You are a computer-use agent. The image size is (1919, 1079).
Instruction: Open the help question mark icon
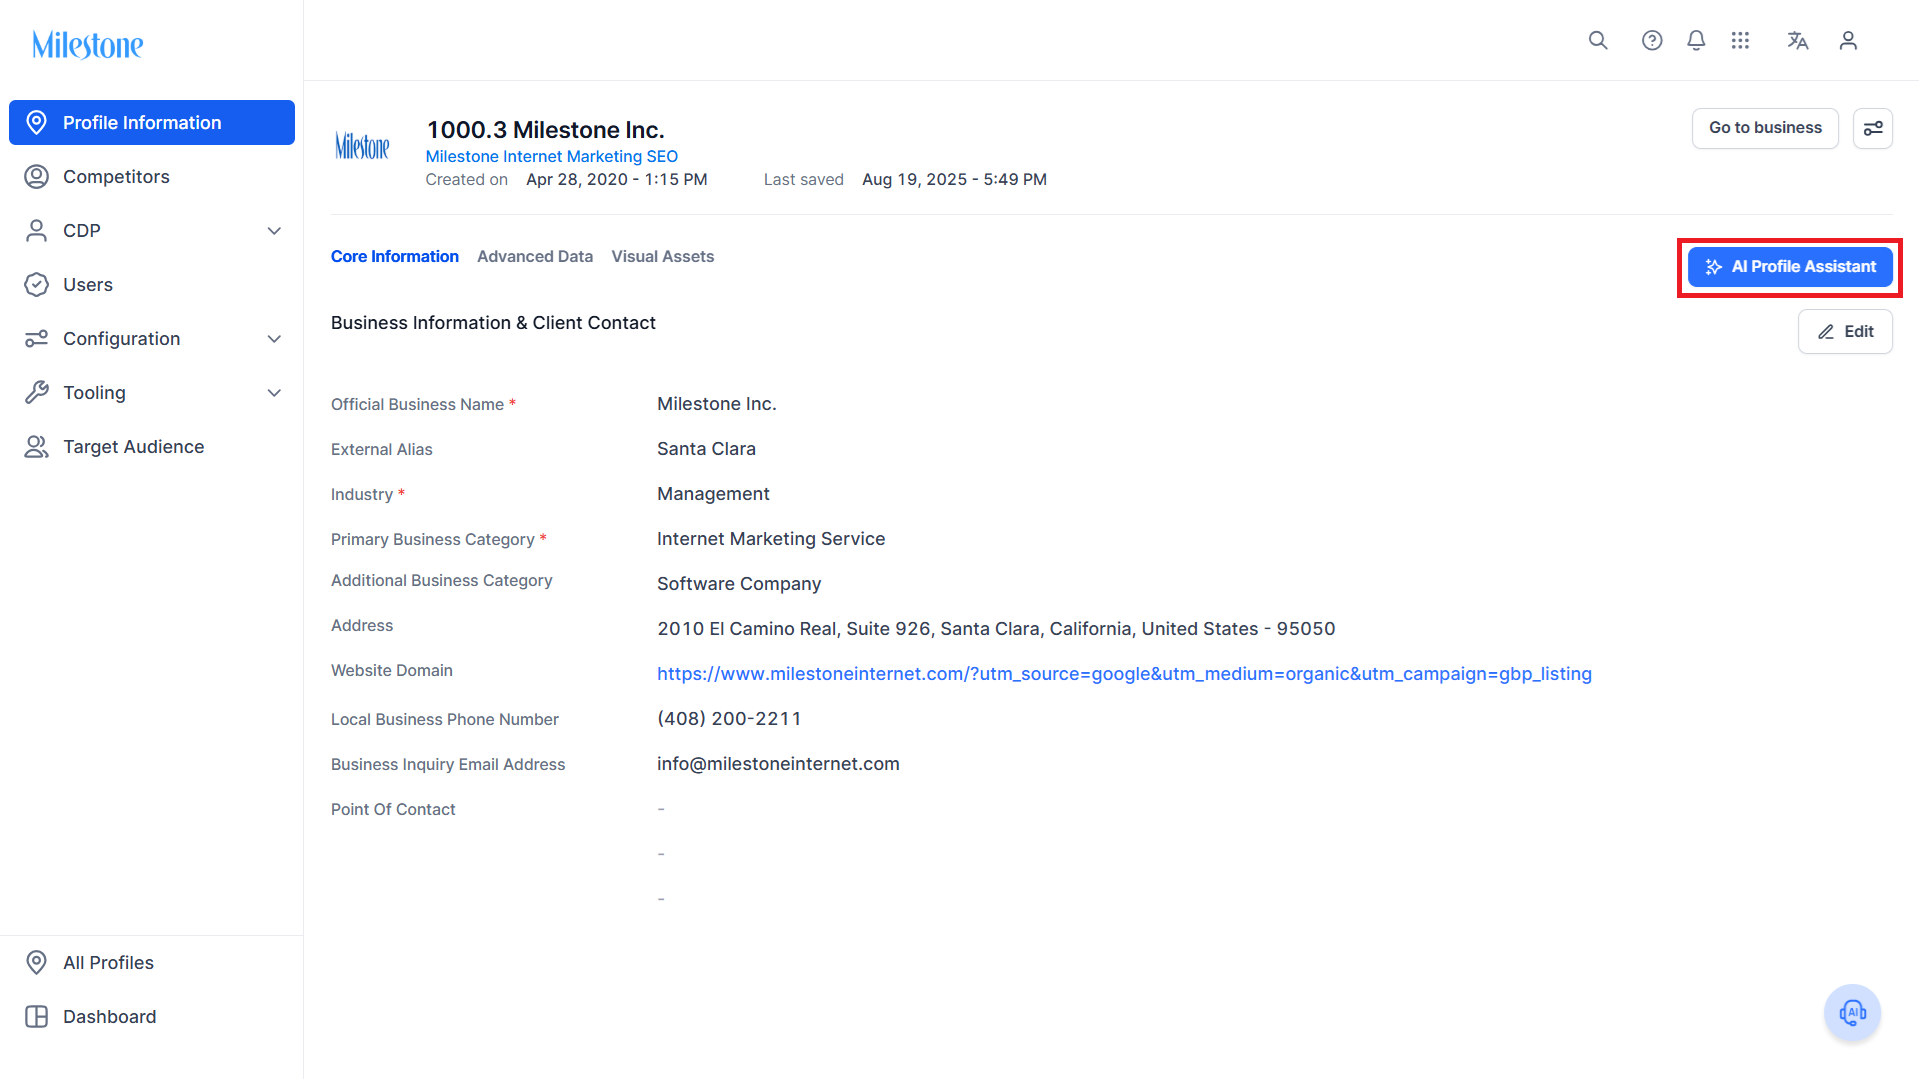click(x=1652, y=40)
